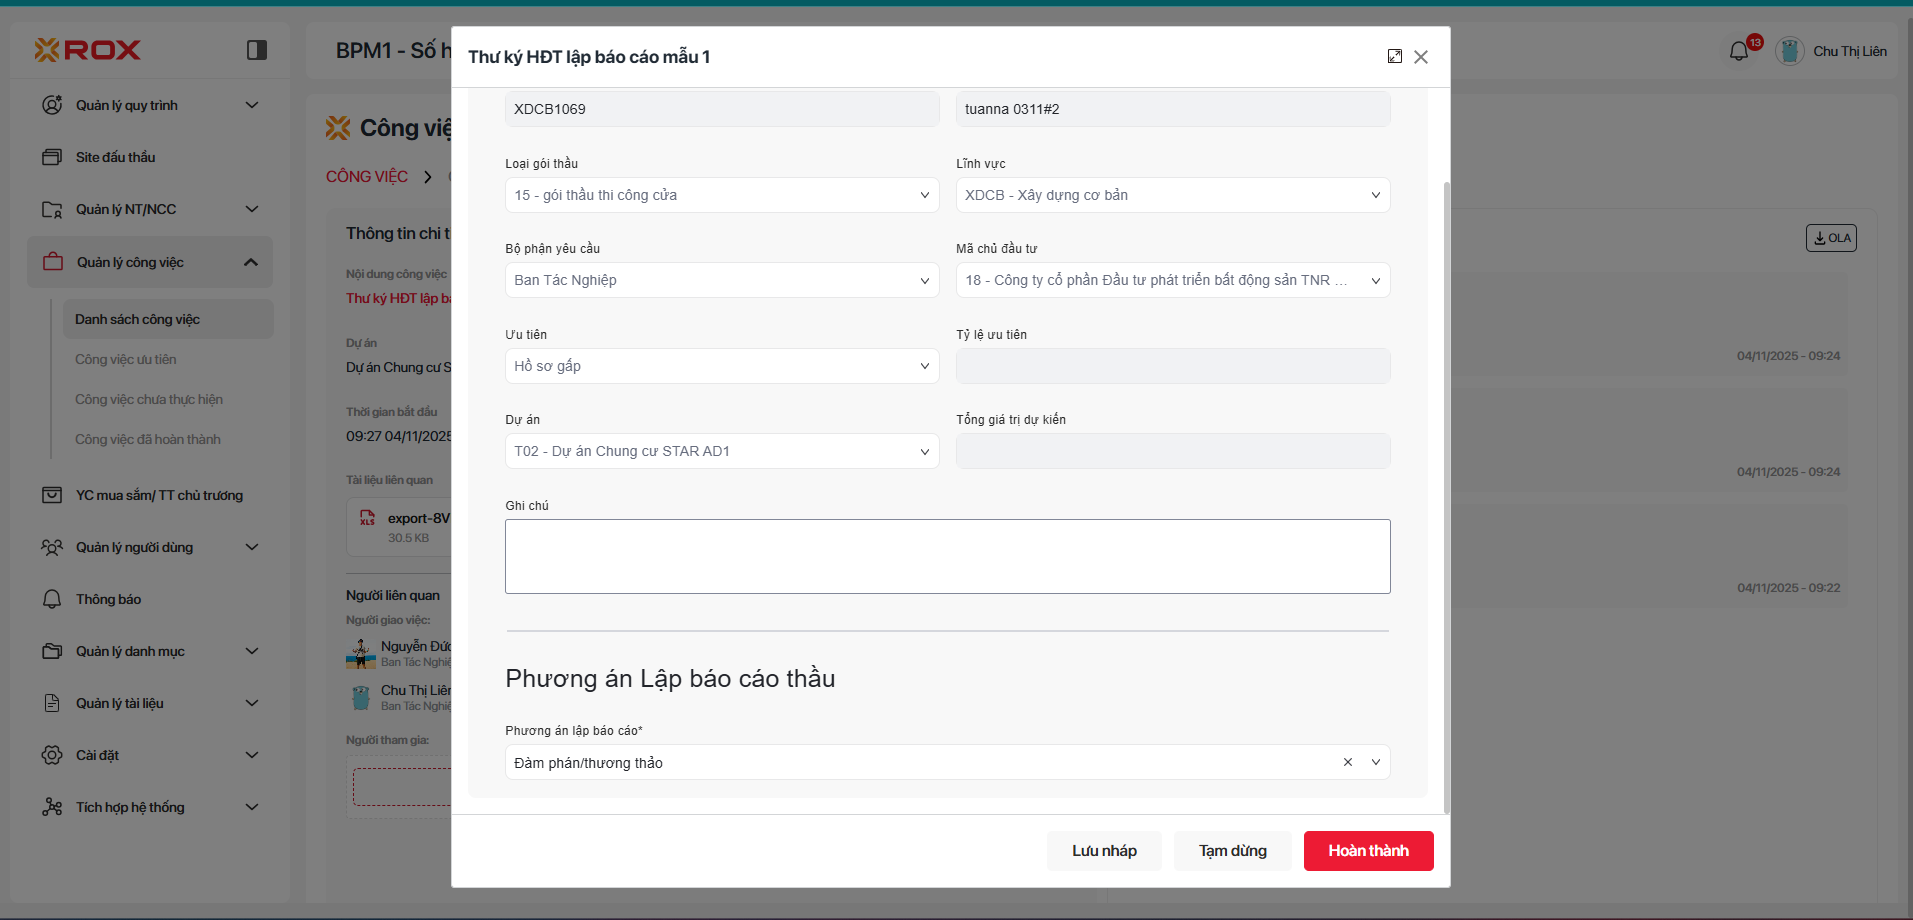Clear the Phương án lập báo cáo selection
Viewport: 1913px width, 920px height.
click(1347, 762)
